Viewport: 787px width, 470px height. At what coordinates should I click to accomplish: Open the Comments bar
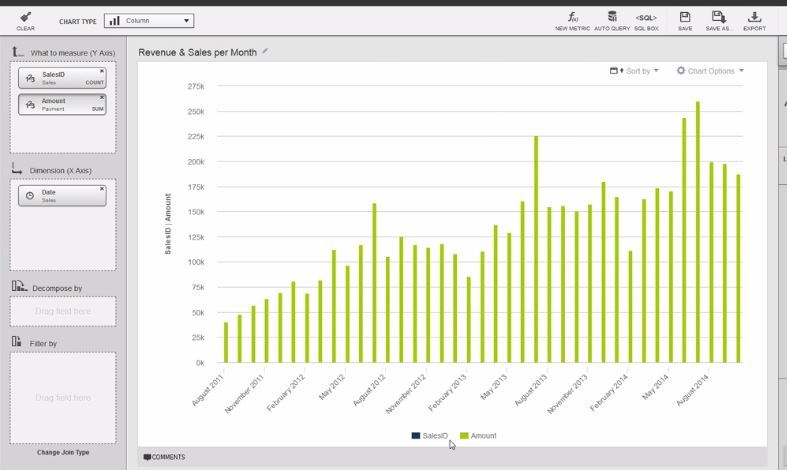165,457
